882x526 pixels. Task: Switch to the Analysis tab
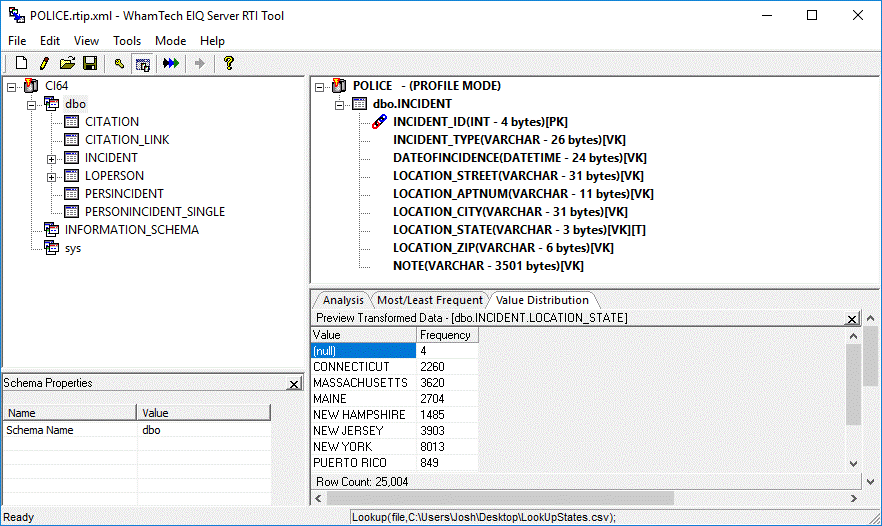343,300
